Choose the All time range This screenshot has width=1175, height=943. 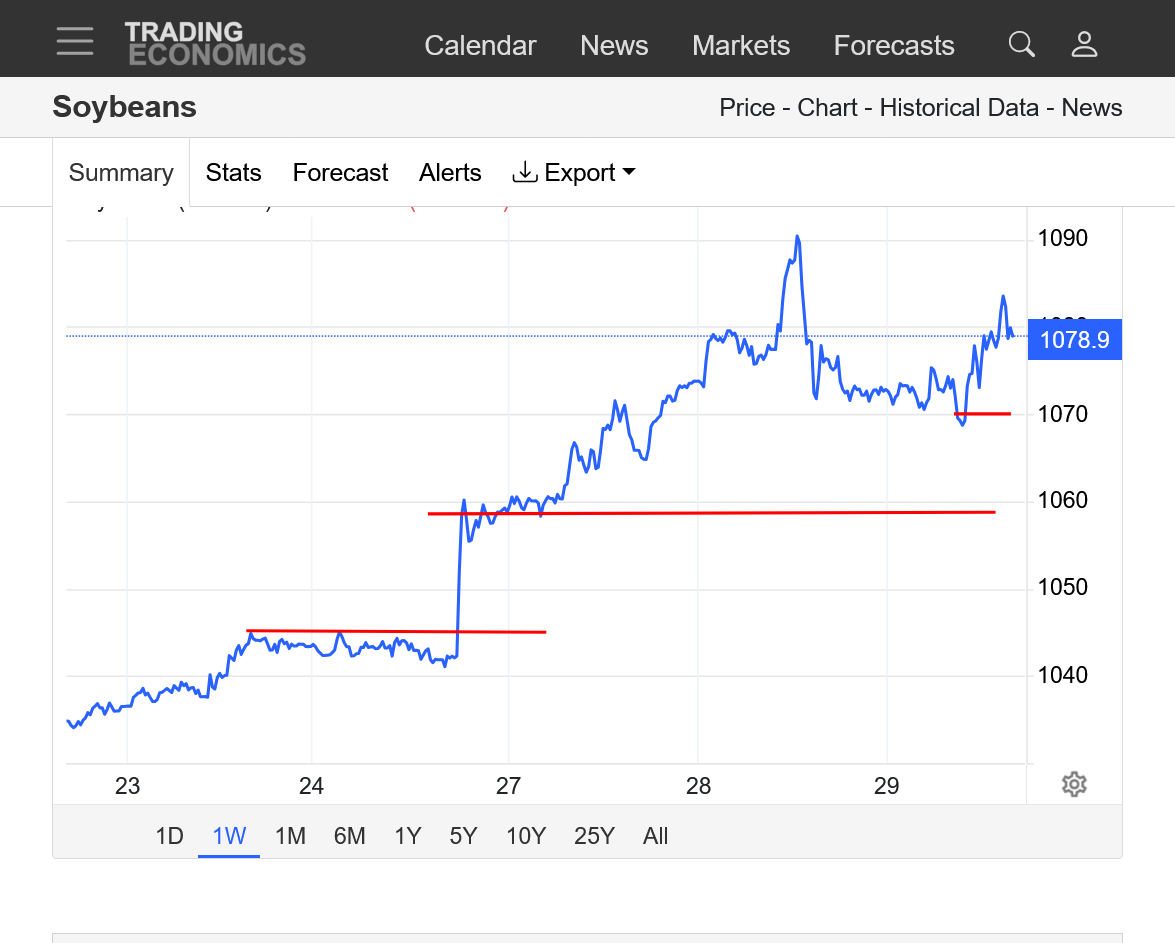pyautogui.click(x=656, y=836)
